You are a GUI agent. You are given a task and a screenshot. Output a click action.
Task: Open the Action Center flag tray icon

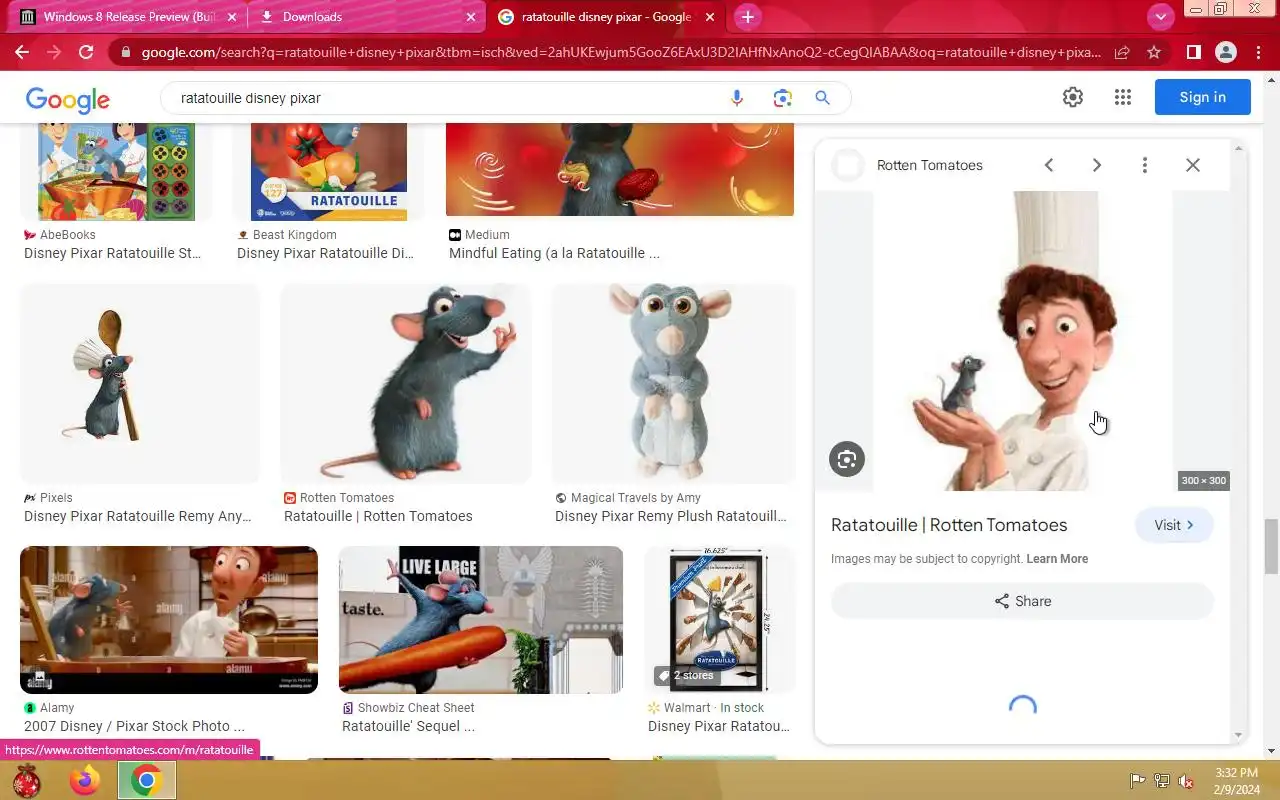(1138, 781)
